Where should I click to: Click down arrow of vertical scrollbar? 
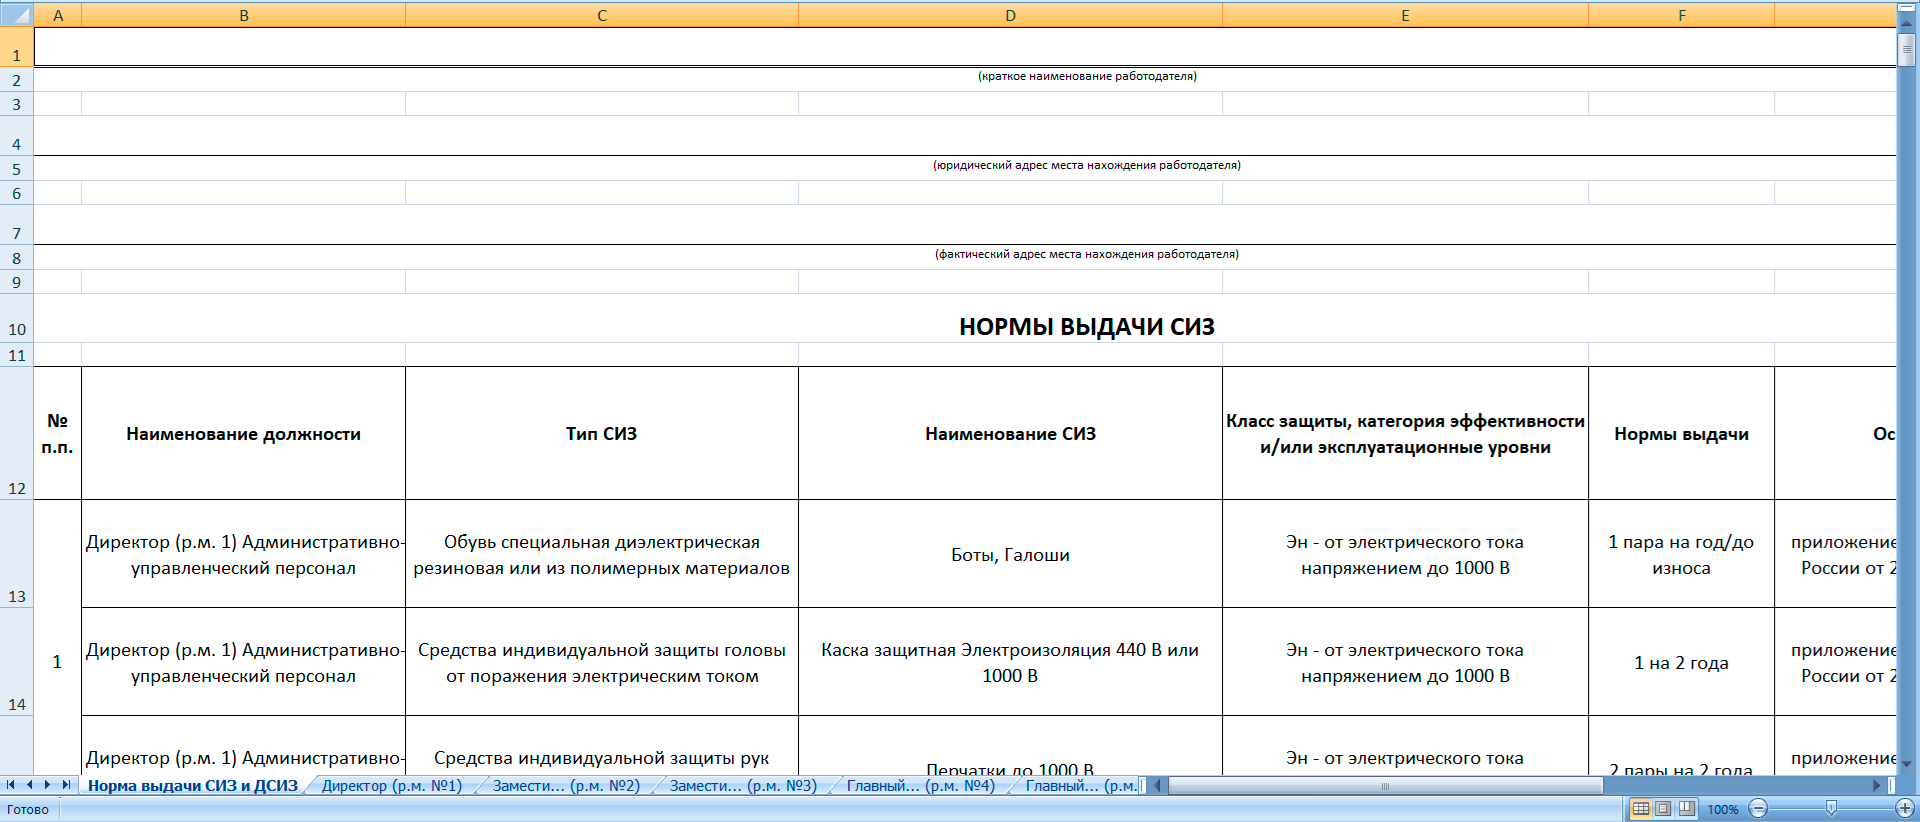[x=1906, y=764]
